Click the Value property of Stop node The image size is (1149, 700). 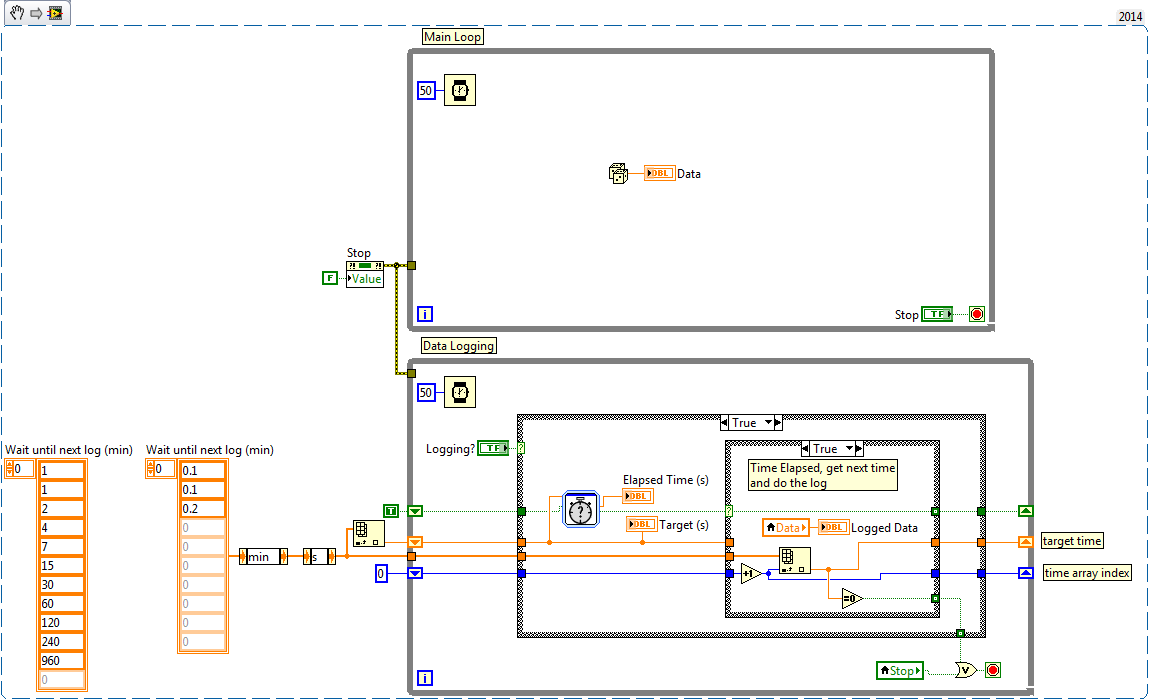pos(365,279)
